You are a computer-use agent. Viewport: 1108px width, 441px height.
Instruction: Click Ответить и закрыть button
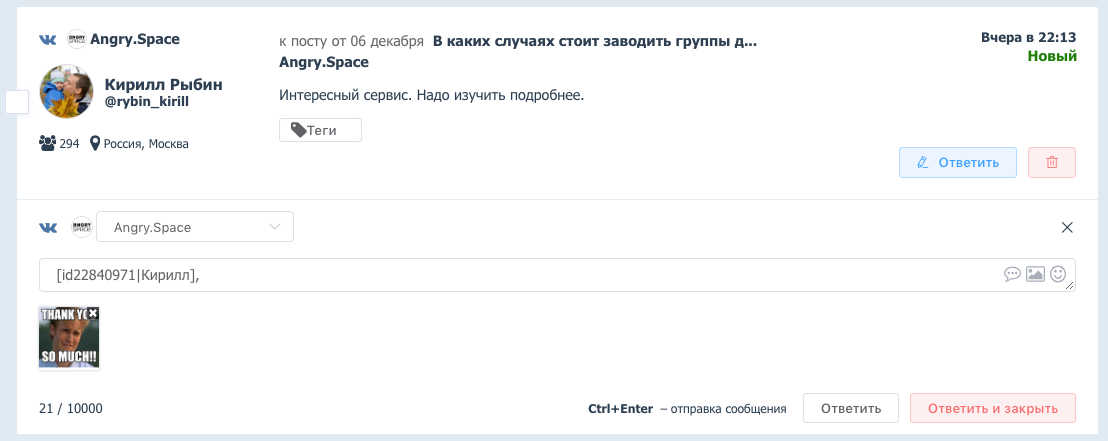(993, 408)
